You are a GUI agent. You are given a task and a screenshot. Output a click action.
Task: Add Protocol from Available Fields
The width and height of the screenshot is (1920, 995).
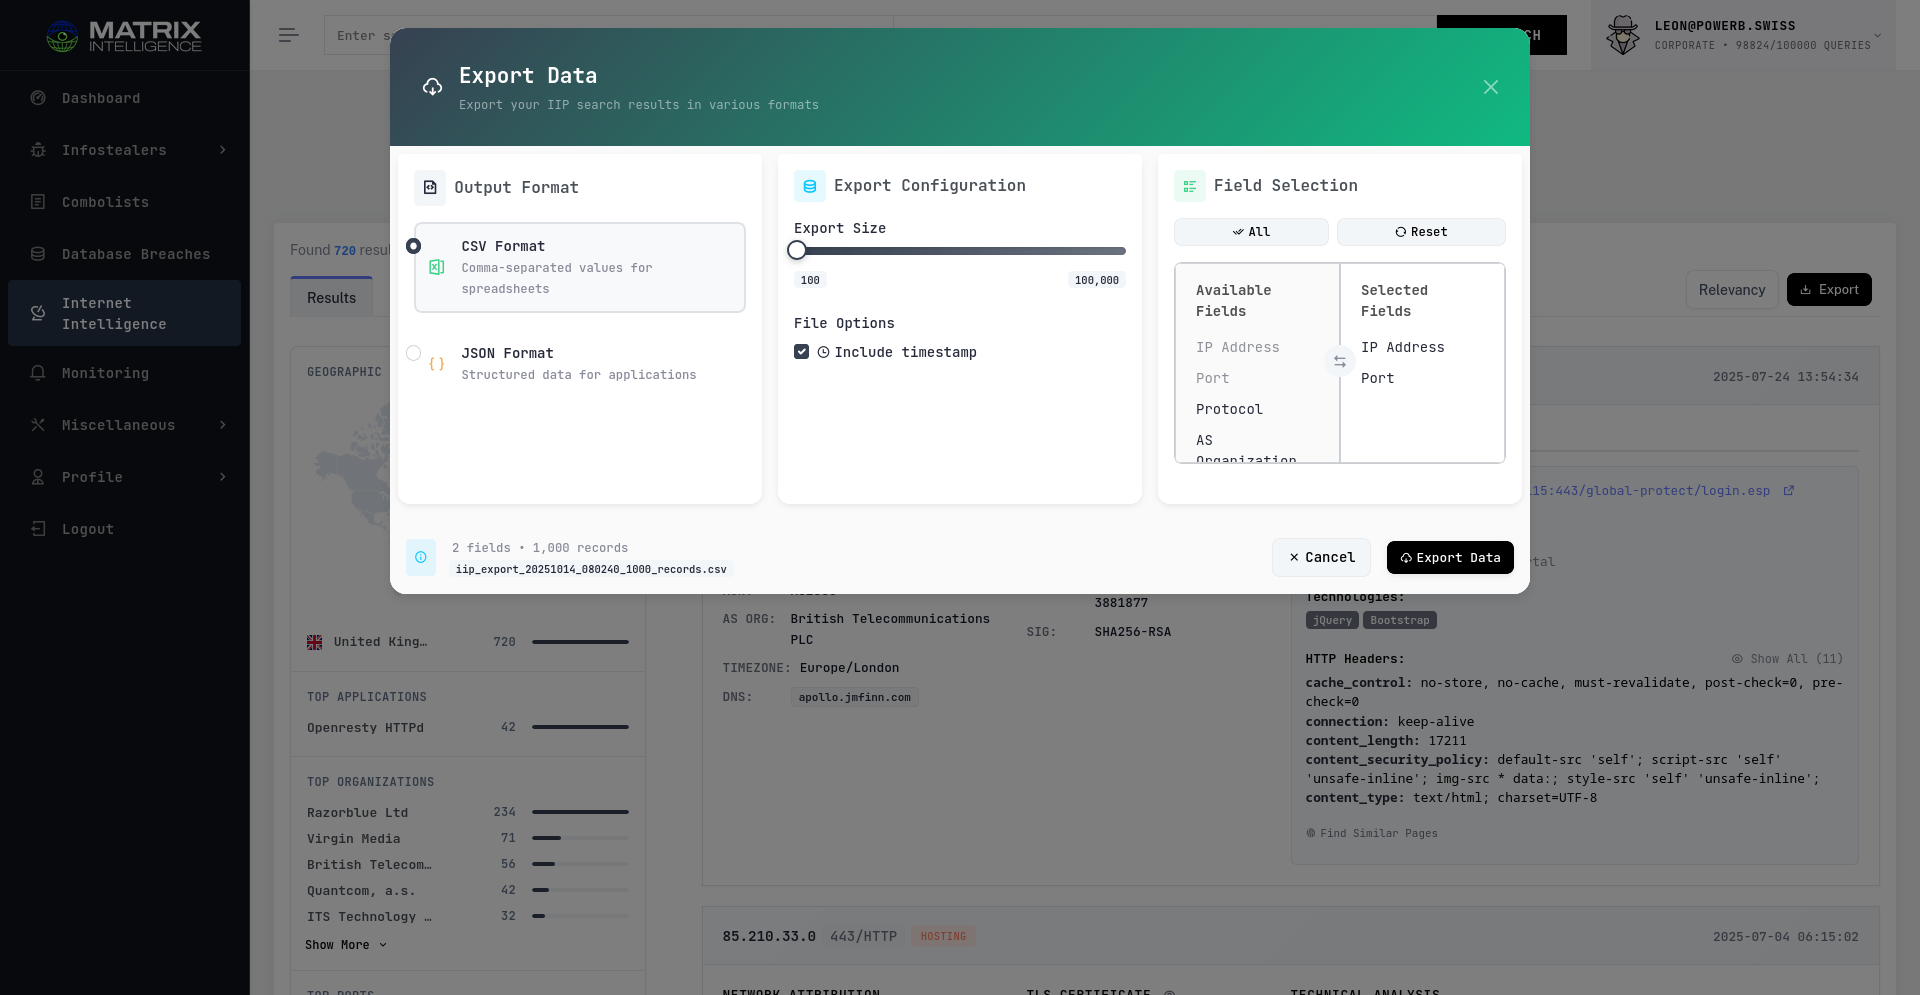1229,409
